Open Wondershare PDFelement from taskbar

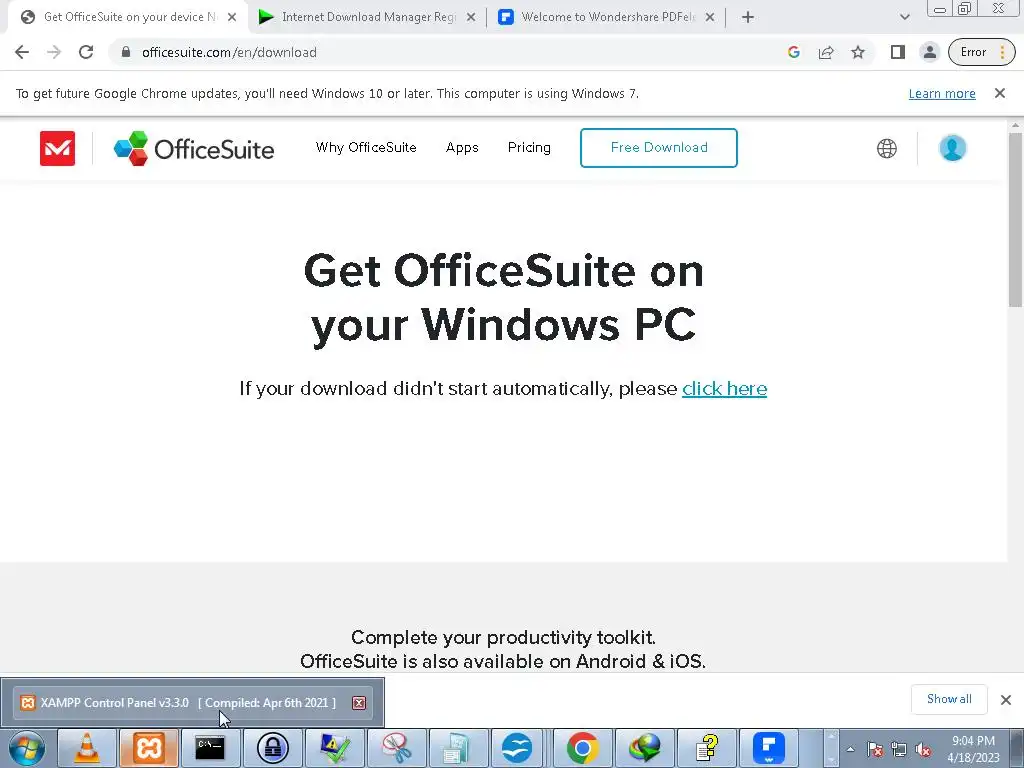pyautogui.click(x=769, y=748)
